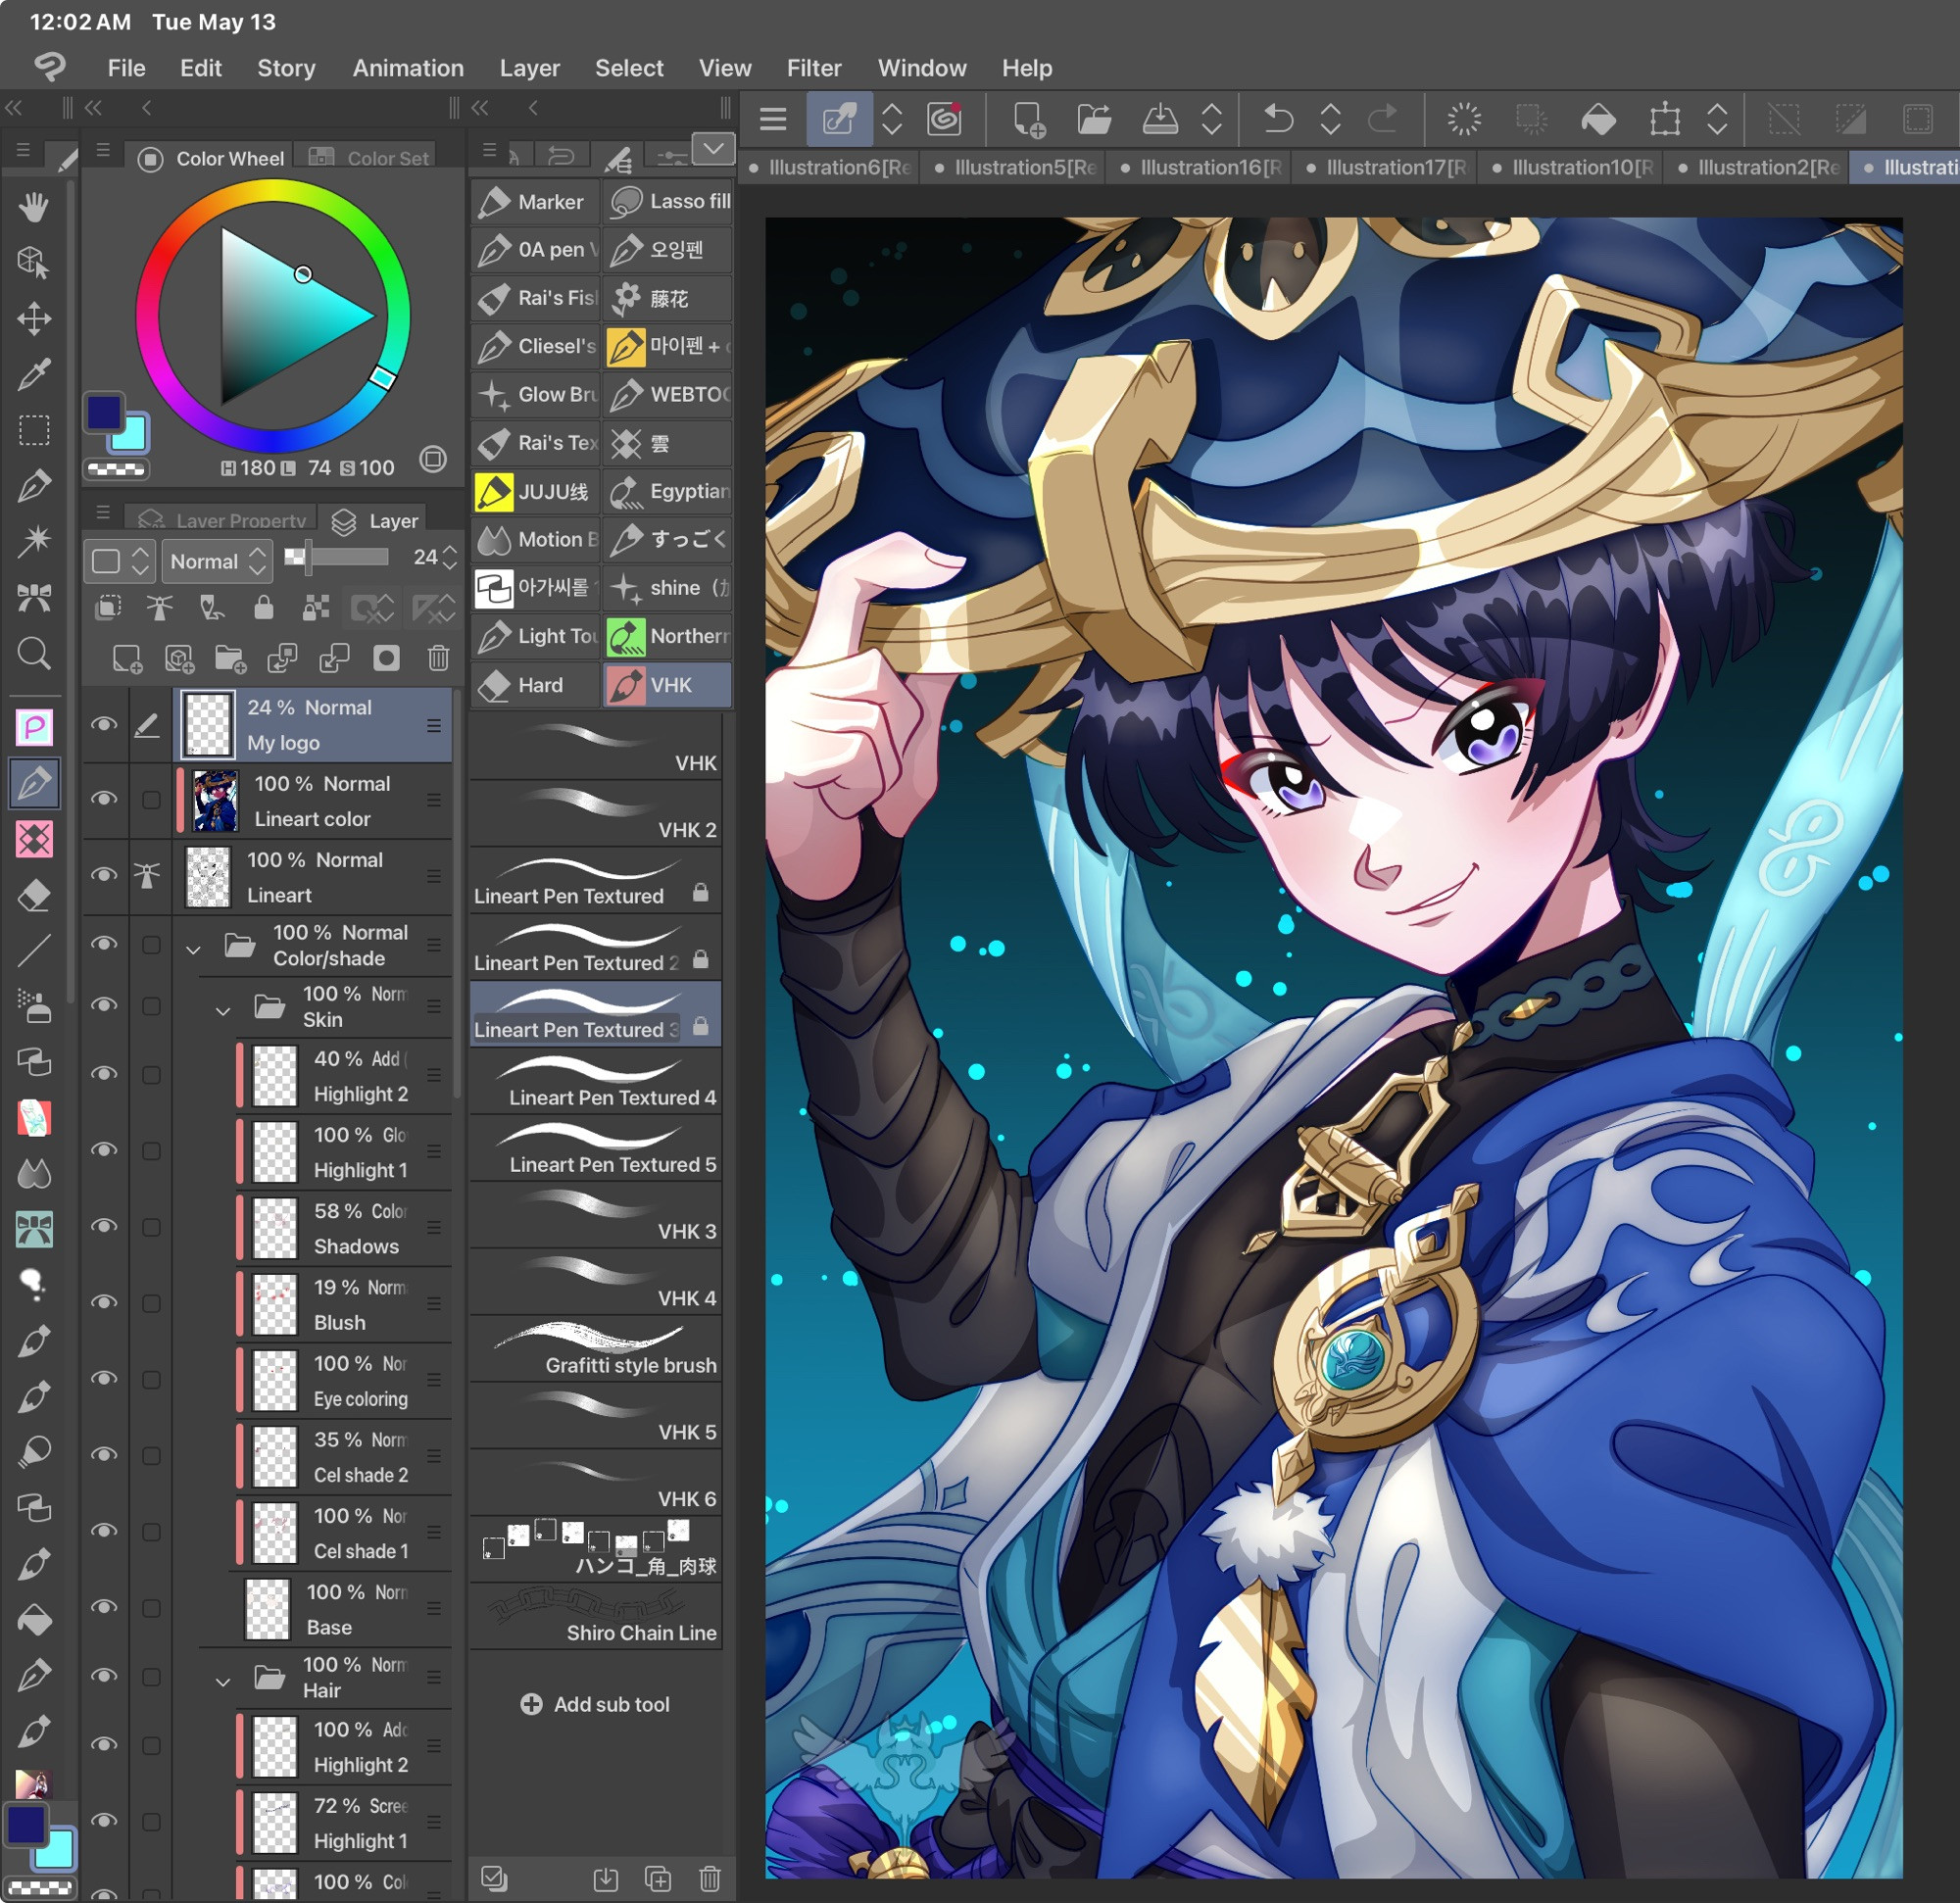The height and width of the screenshot is (1903, 1960).
Task: Select the Lineart Pen Textured 4 sub tool
Action: coord(595,1082)
